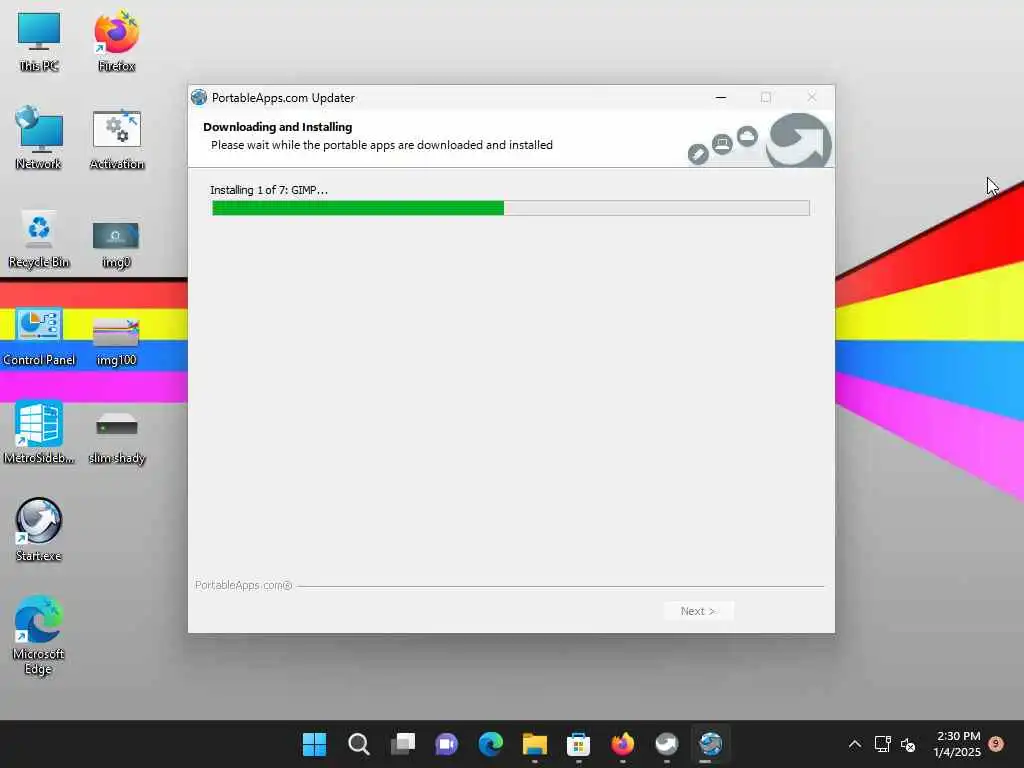The height and width of the screenshot is (768, 1024).
Task: Select the Control Panel desktop icon
Action: click(x=39, y=337)
